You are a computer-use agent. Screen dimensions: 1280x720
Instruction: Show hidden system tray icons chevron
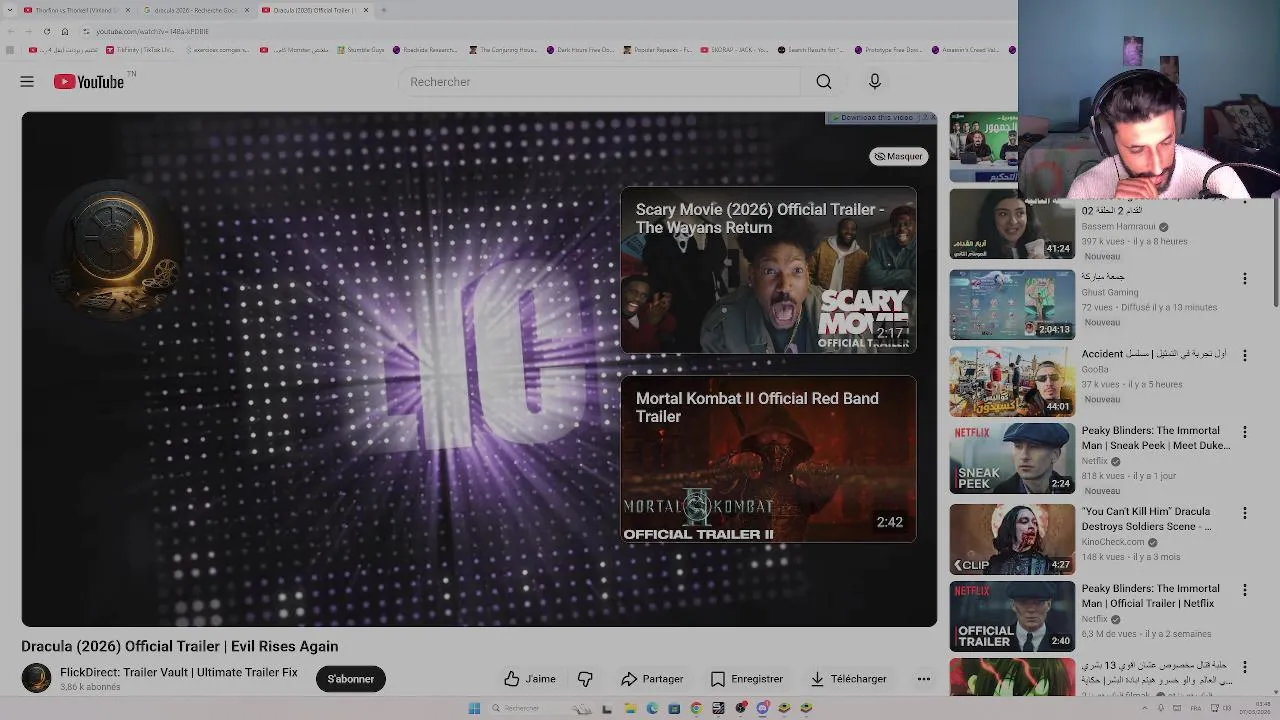coord(1146,708)
